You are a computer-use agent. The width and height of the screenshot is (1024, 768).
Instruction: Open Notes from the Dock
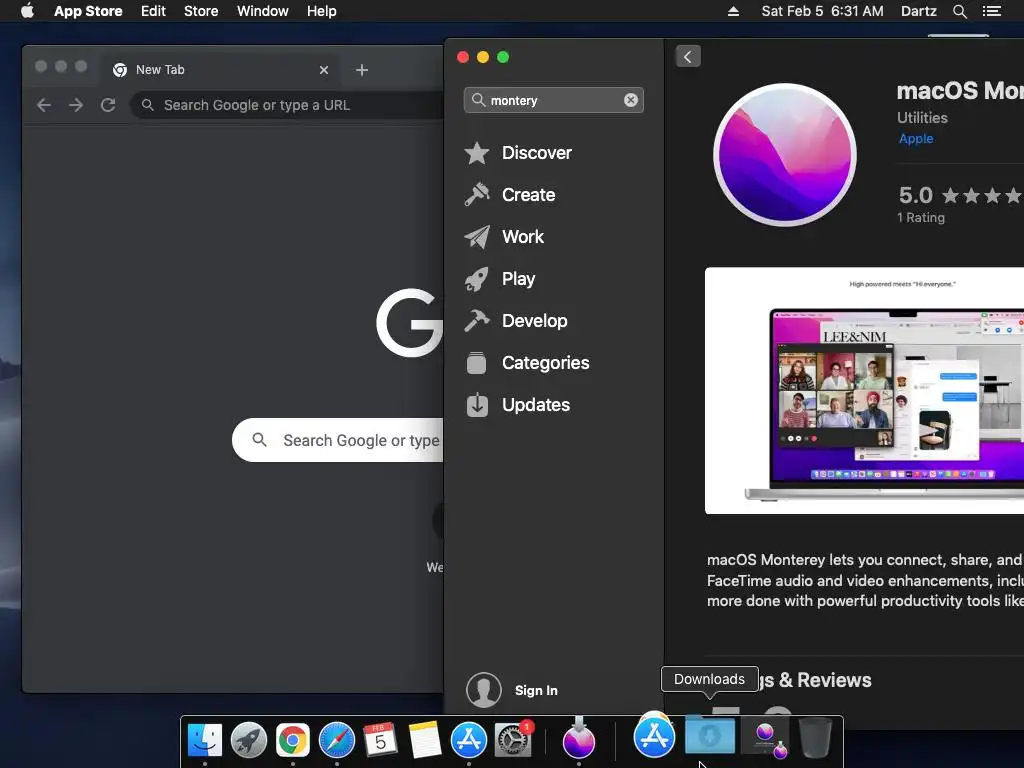point(424,740)
